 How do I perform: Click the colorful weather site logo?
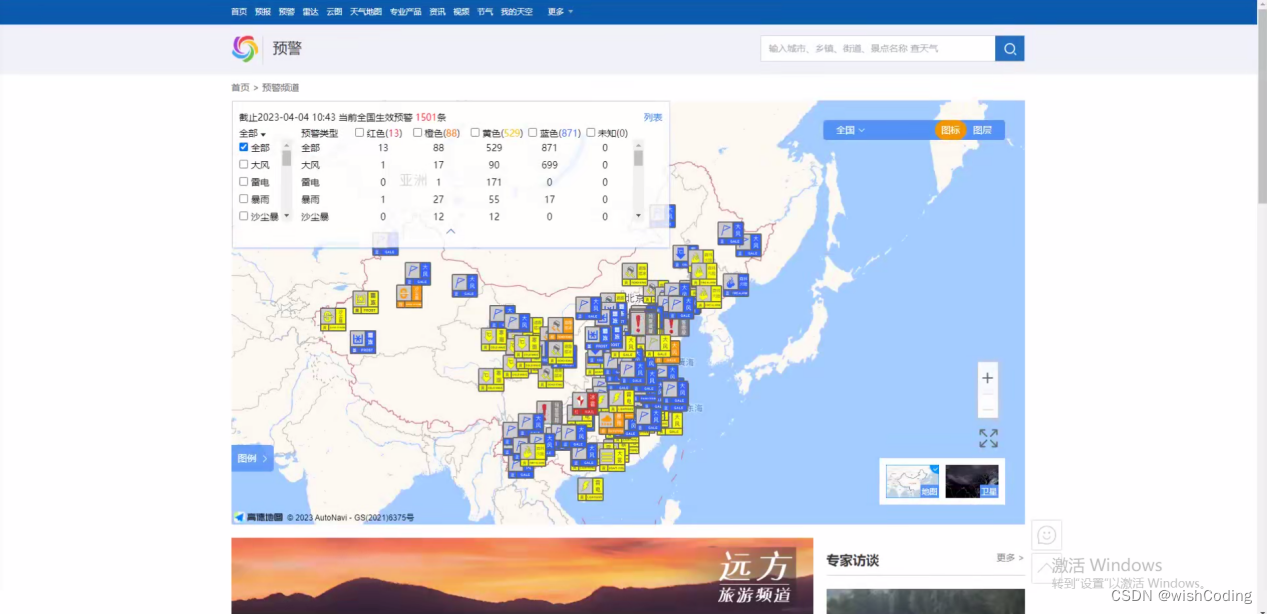coord(245,48)
